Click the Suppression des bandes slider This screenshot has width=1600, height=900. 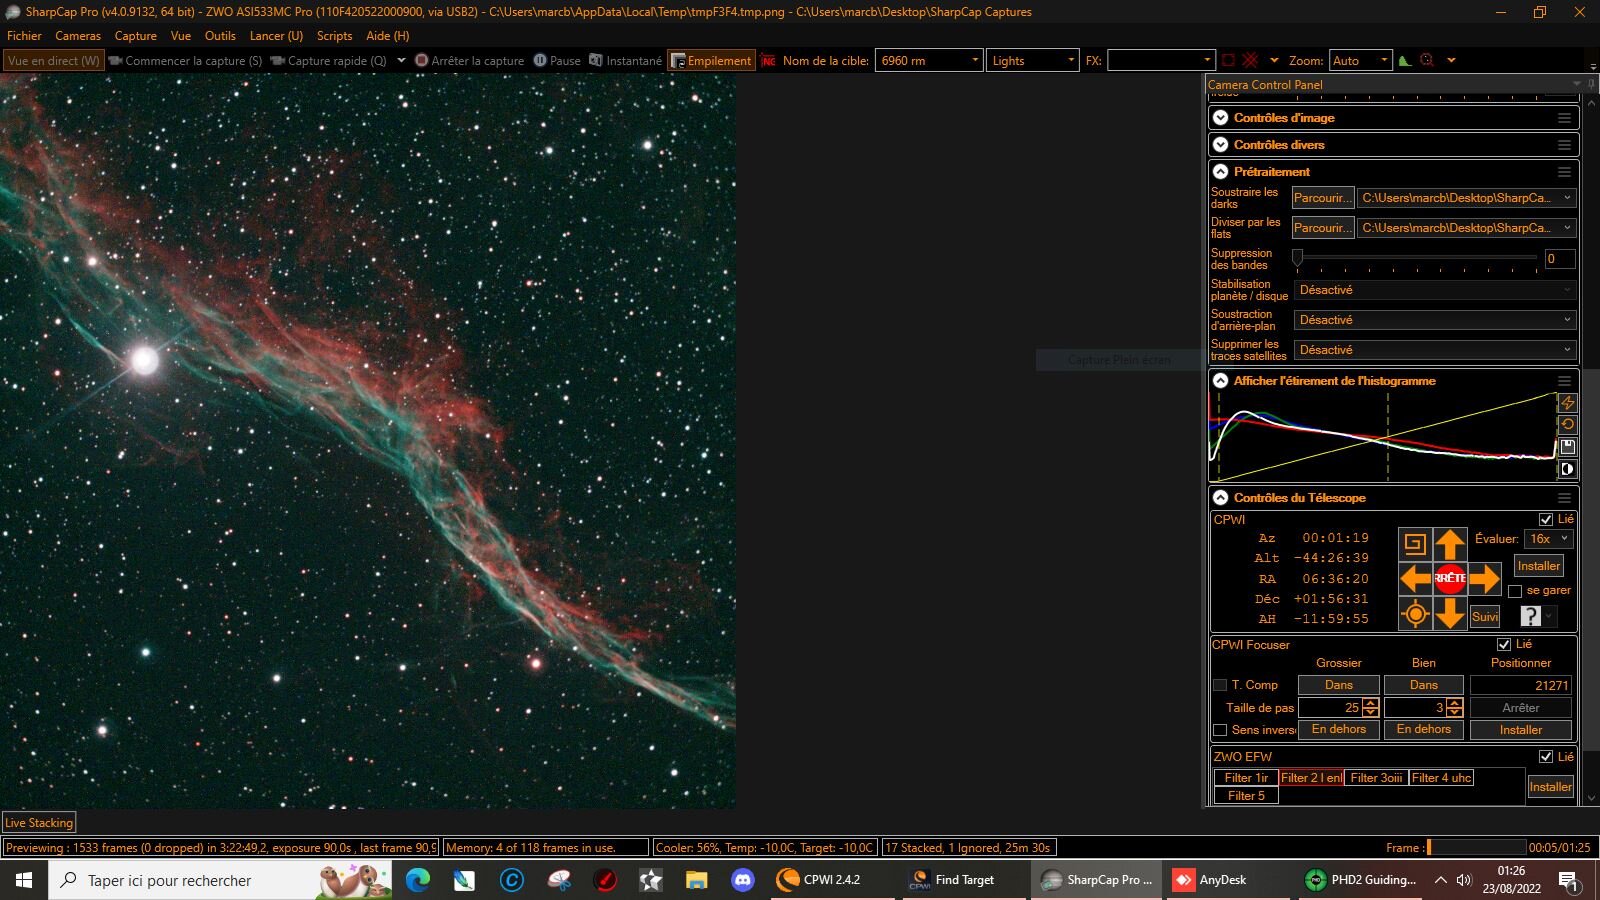(x=1417, y=258)
